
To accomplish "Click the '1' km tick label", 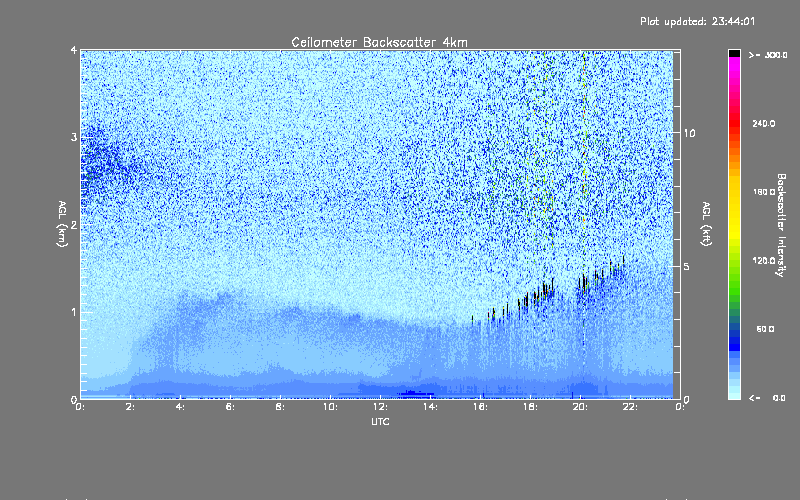I will 74,312.
